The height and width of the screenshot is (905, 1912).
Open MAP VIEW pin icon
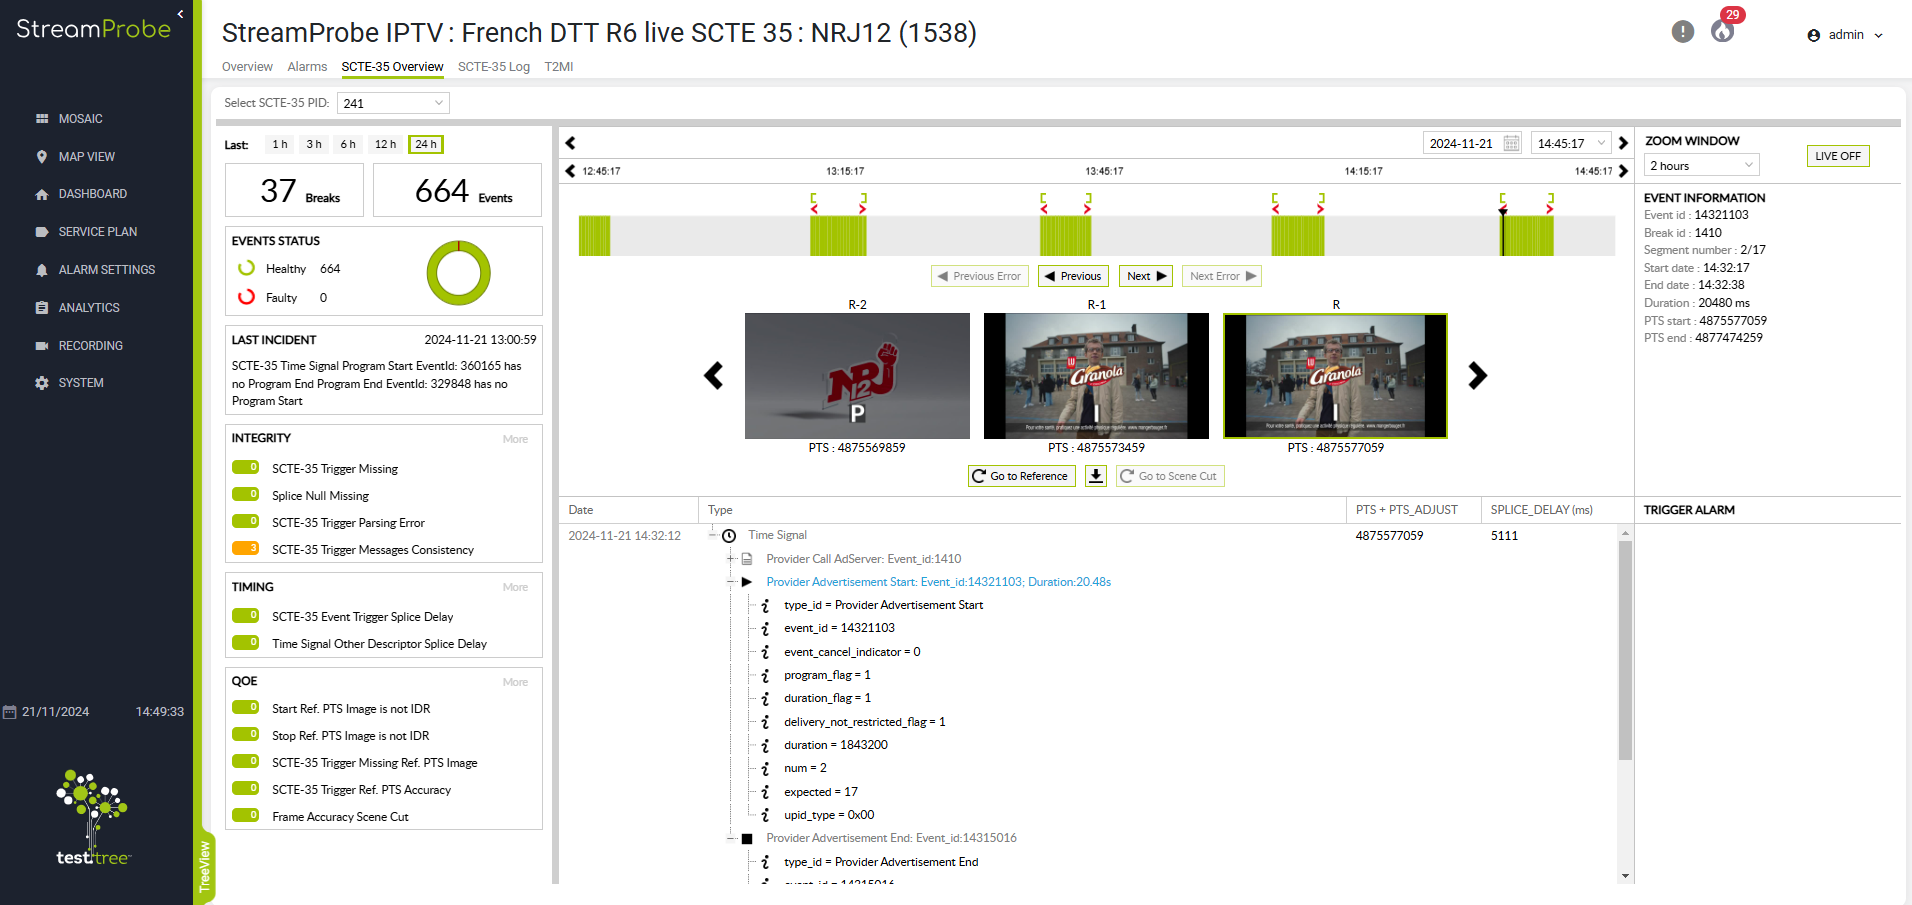(x=42, y=157)
